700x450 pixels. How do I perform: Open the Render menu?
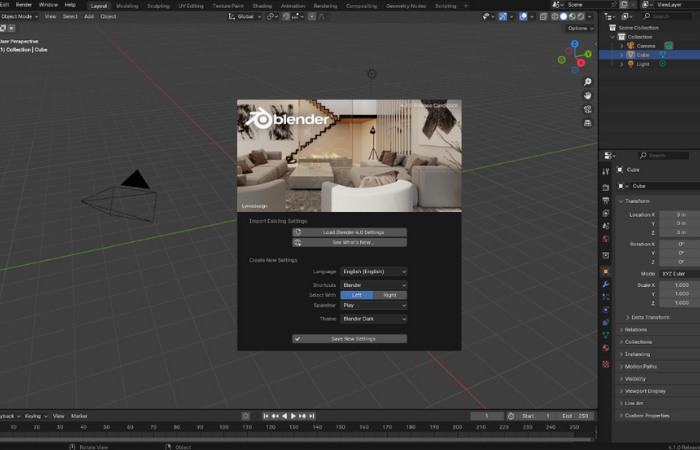[24, 5]
